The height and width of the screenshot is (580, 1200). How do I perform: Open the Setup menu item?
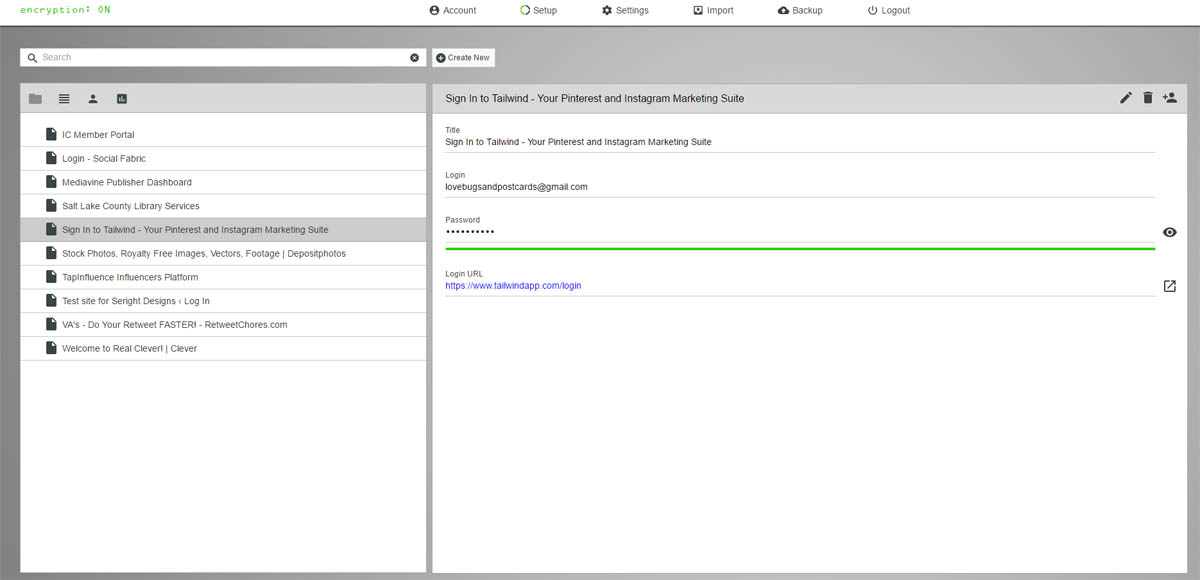tap(538, 10)
